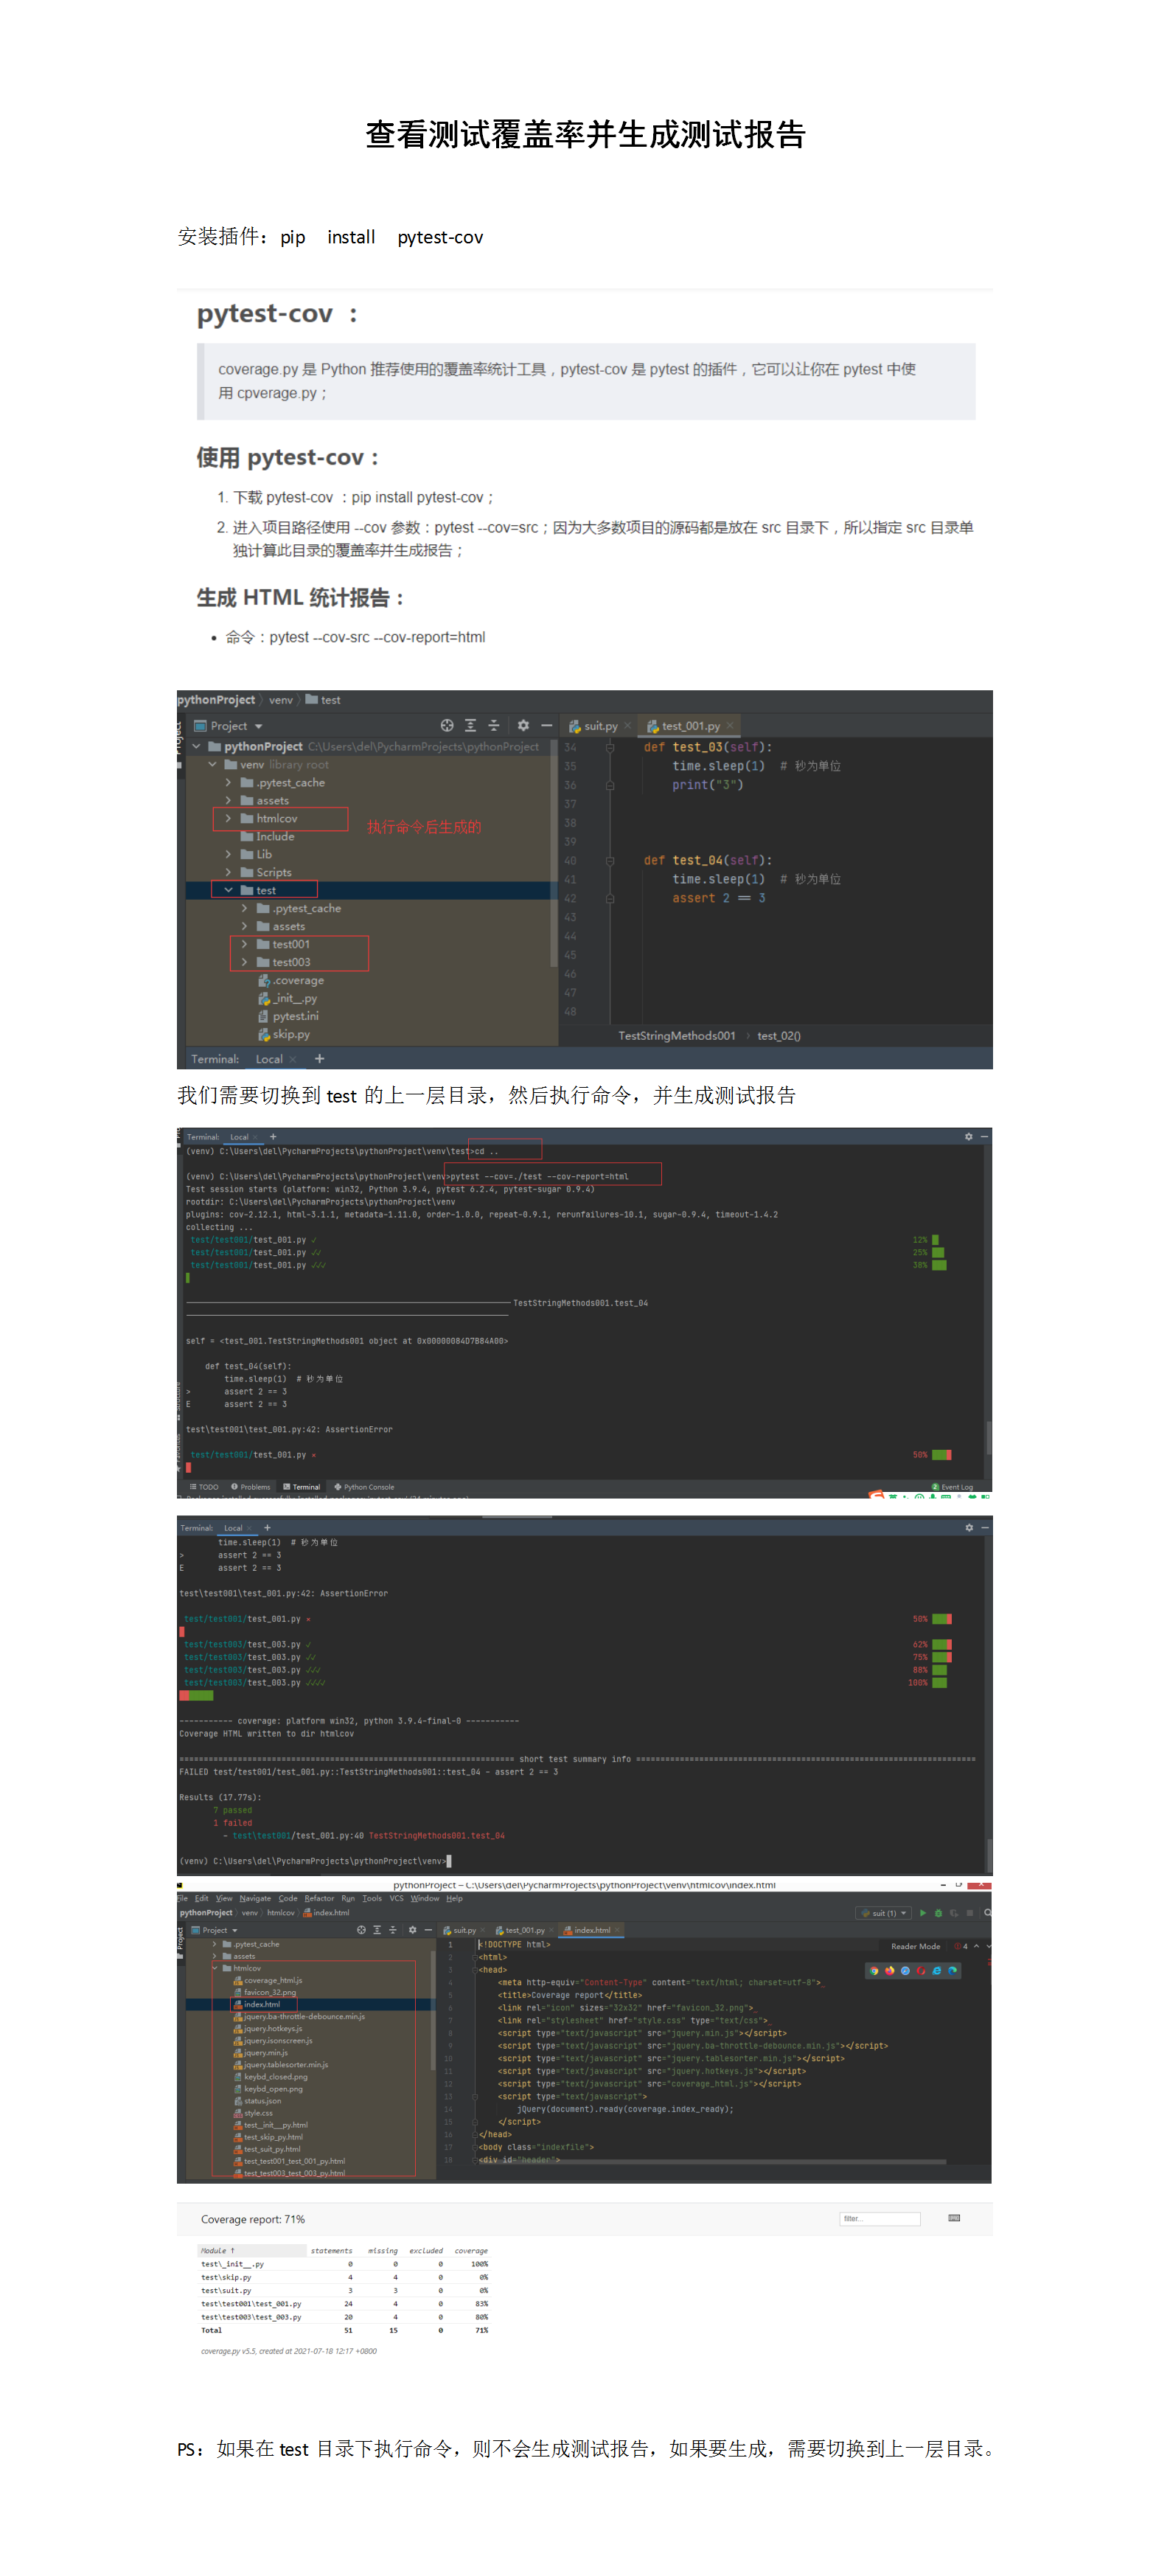The image size is (1170, 2576).
Task: Open index.html preview in Chrome browser icon
Action: click(x=874, y=1971)
